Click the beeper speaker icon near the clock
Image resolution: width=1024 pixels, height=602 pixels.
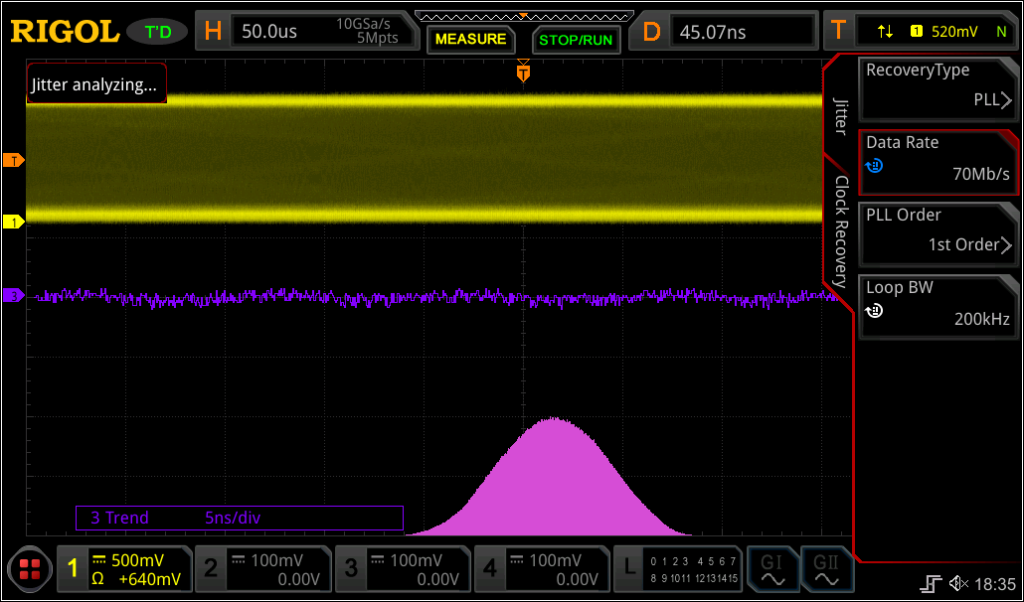[958, 582]
